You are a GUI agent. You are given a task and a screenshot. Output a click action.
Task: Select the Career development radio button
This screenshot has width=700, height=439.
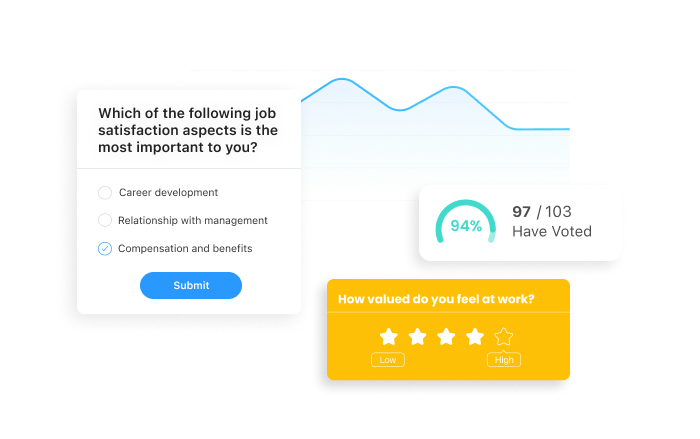coord(105,192)
